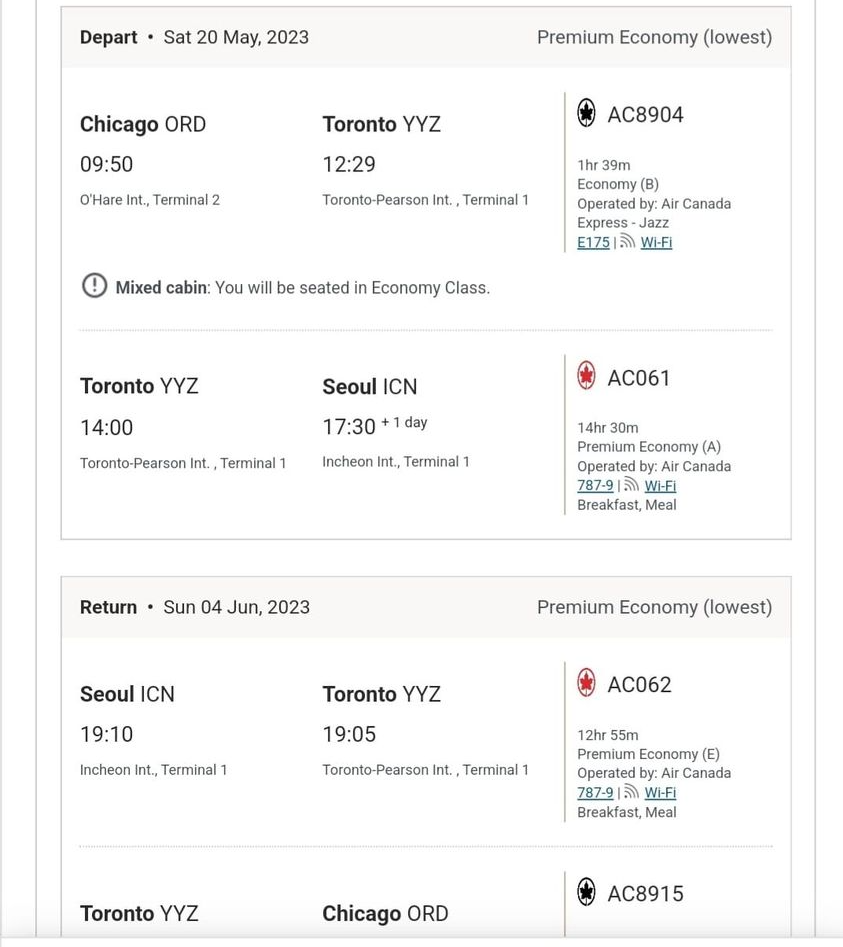The height and width of the screenshot is (947, 843).
Task: Click the Mixed cabin warning exclamation icon
Action: tap(94, 286)
